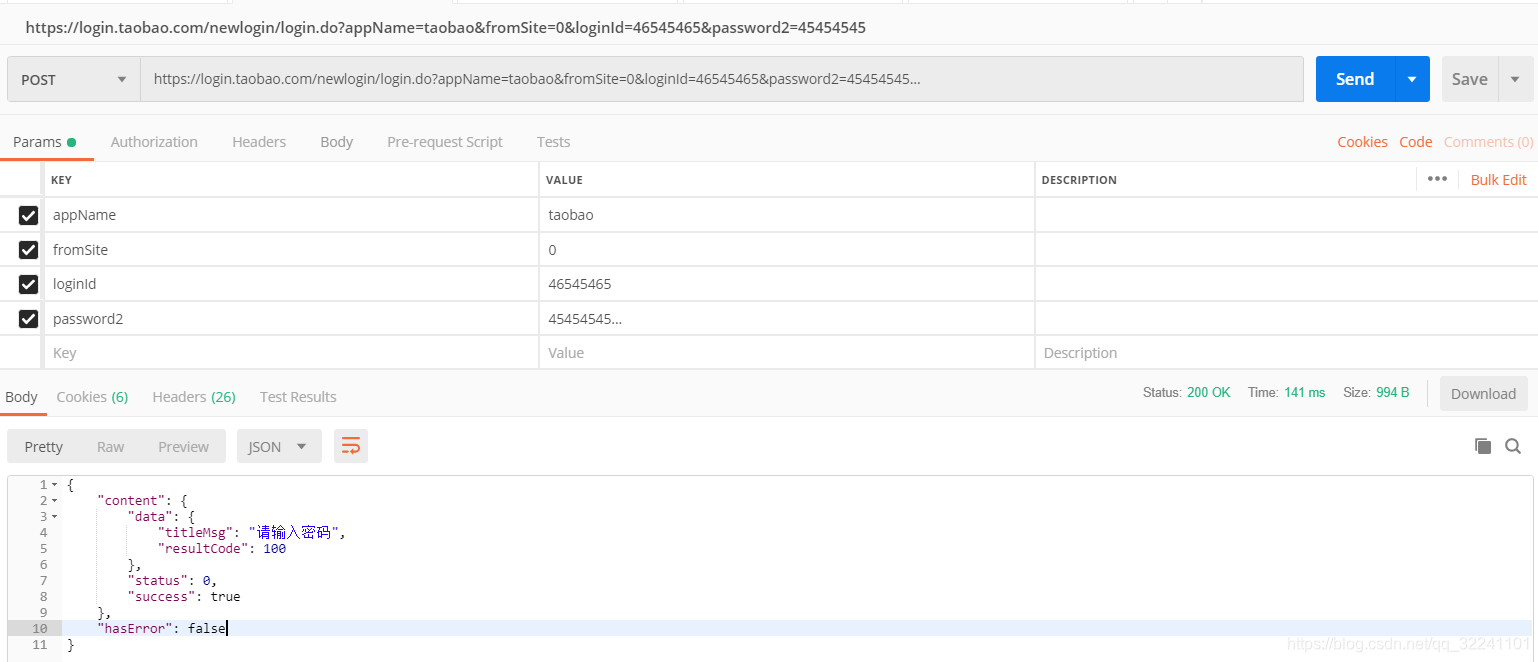The image size is (1538, 662).
Task: Click the loginId key cell
Action: coord(291,284)
